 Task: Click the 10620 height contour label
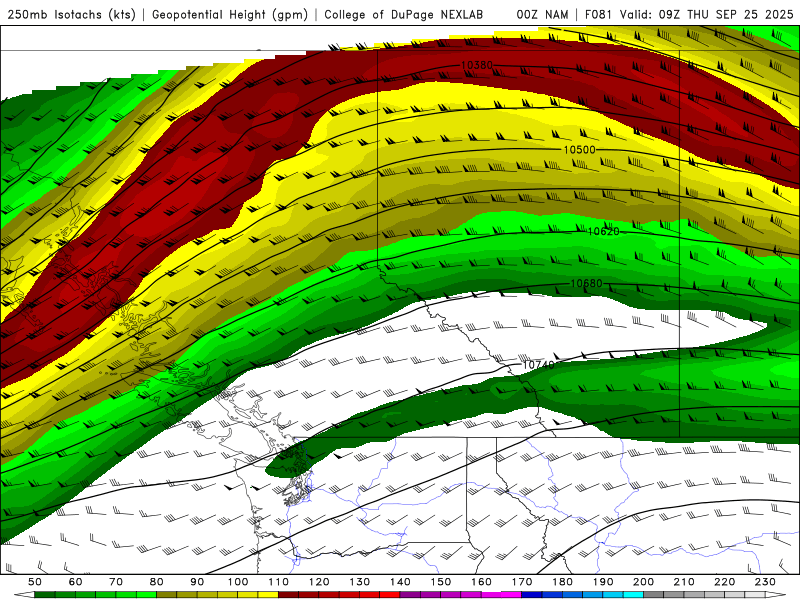603,232
